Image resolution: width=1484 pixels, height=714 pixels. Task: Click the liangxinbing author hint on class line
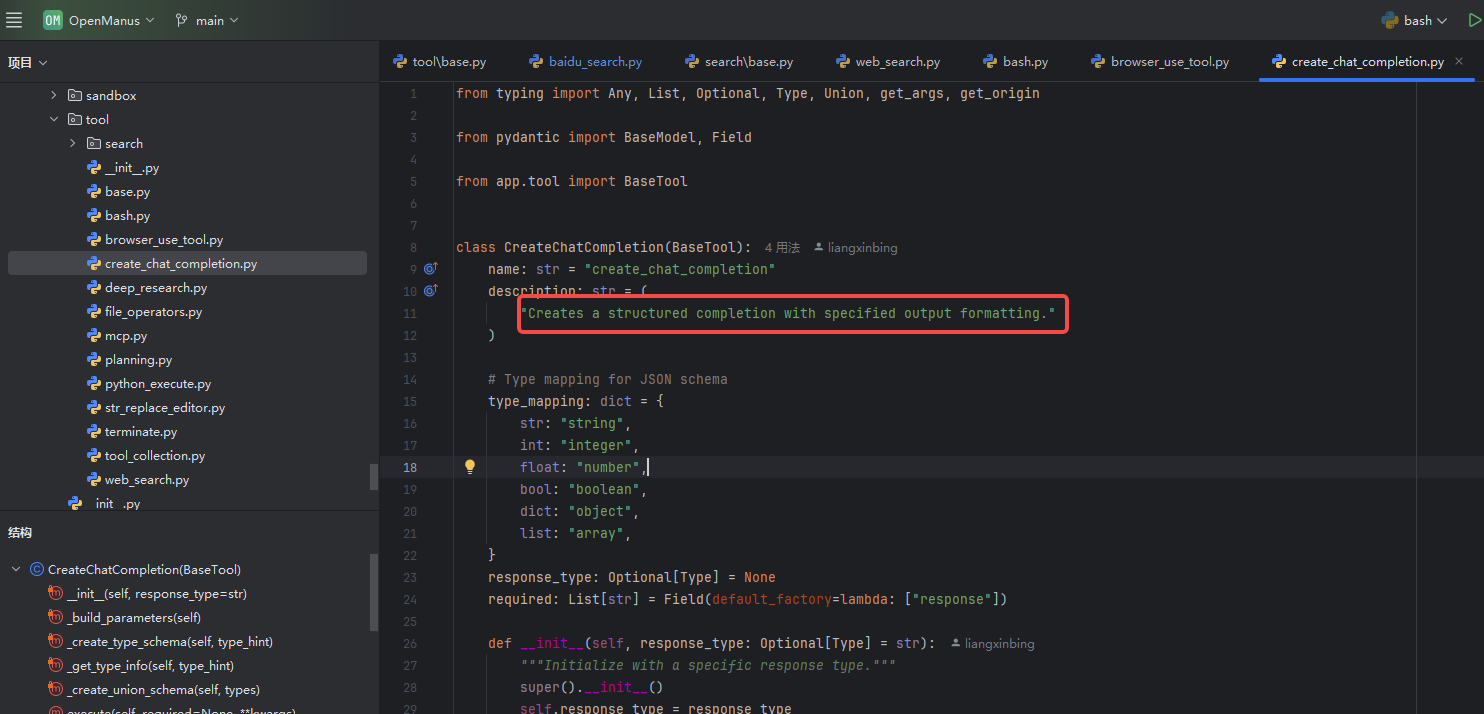(x=855, y=247)
